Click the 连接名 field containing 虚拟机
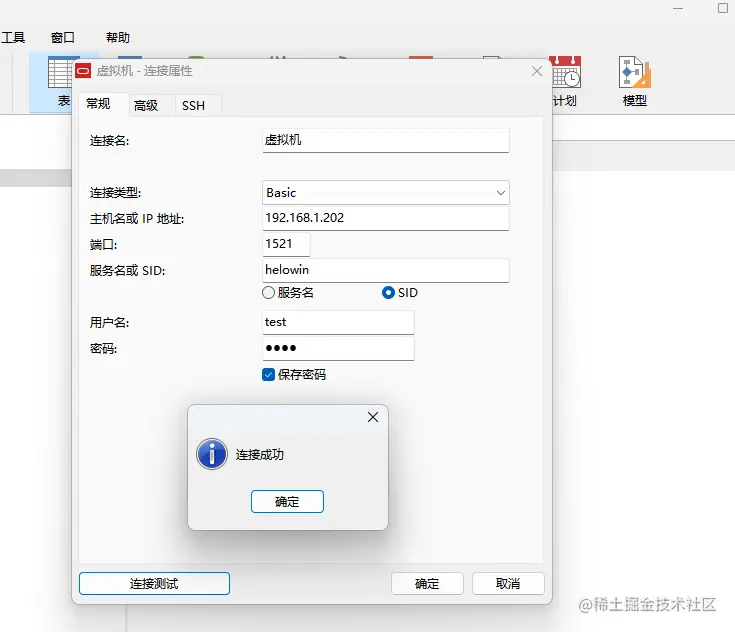Viewport: 735px width, 632px height. (x=385, y=141)
